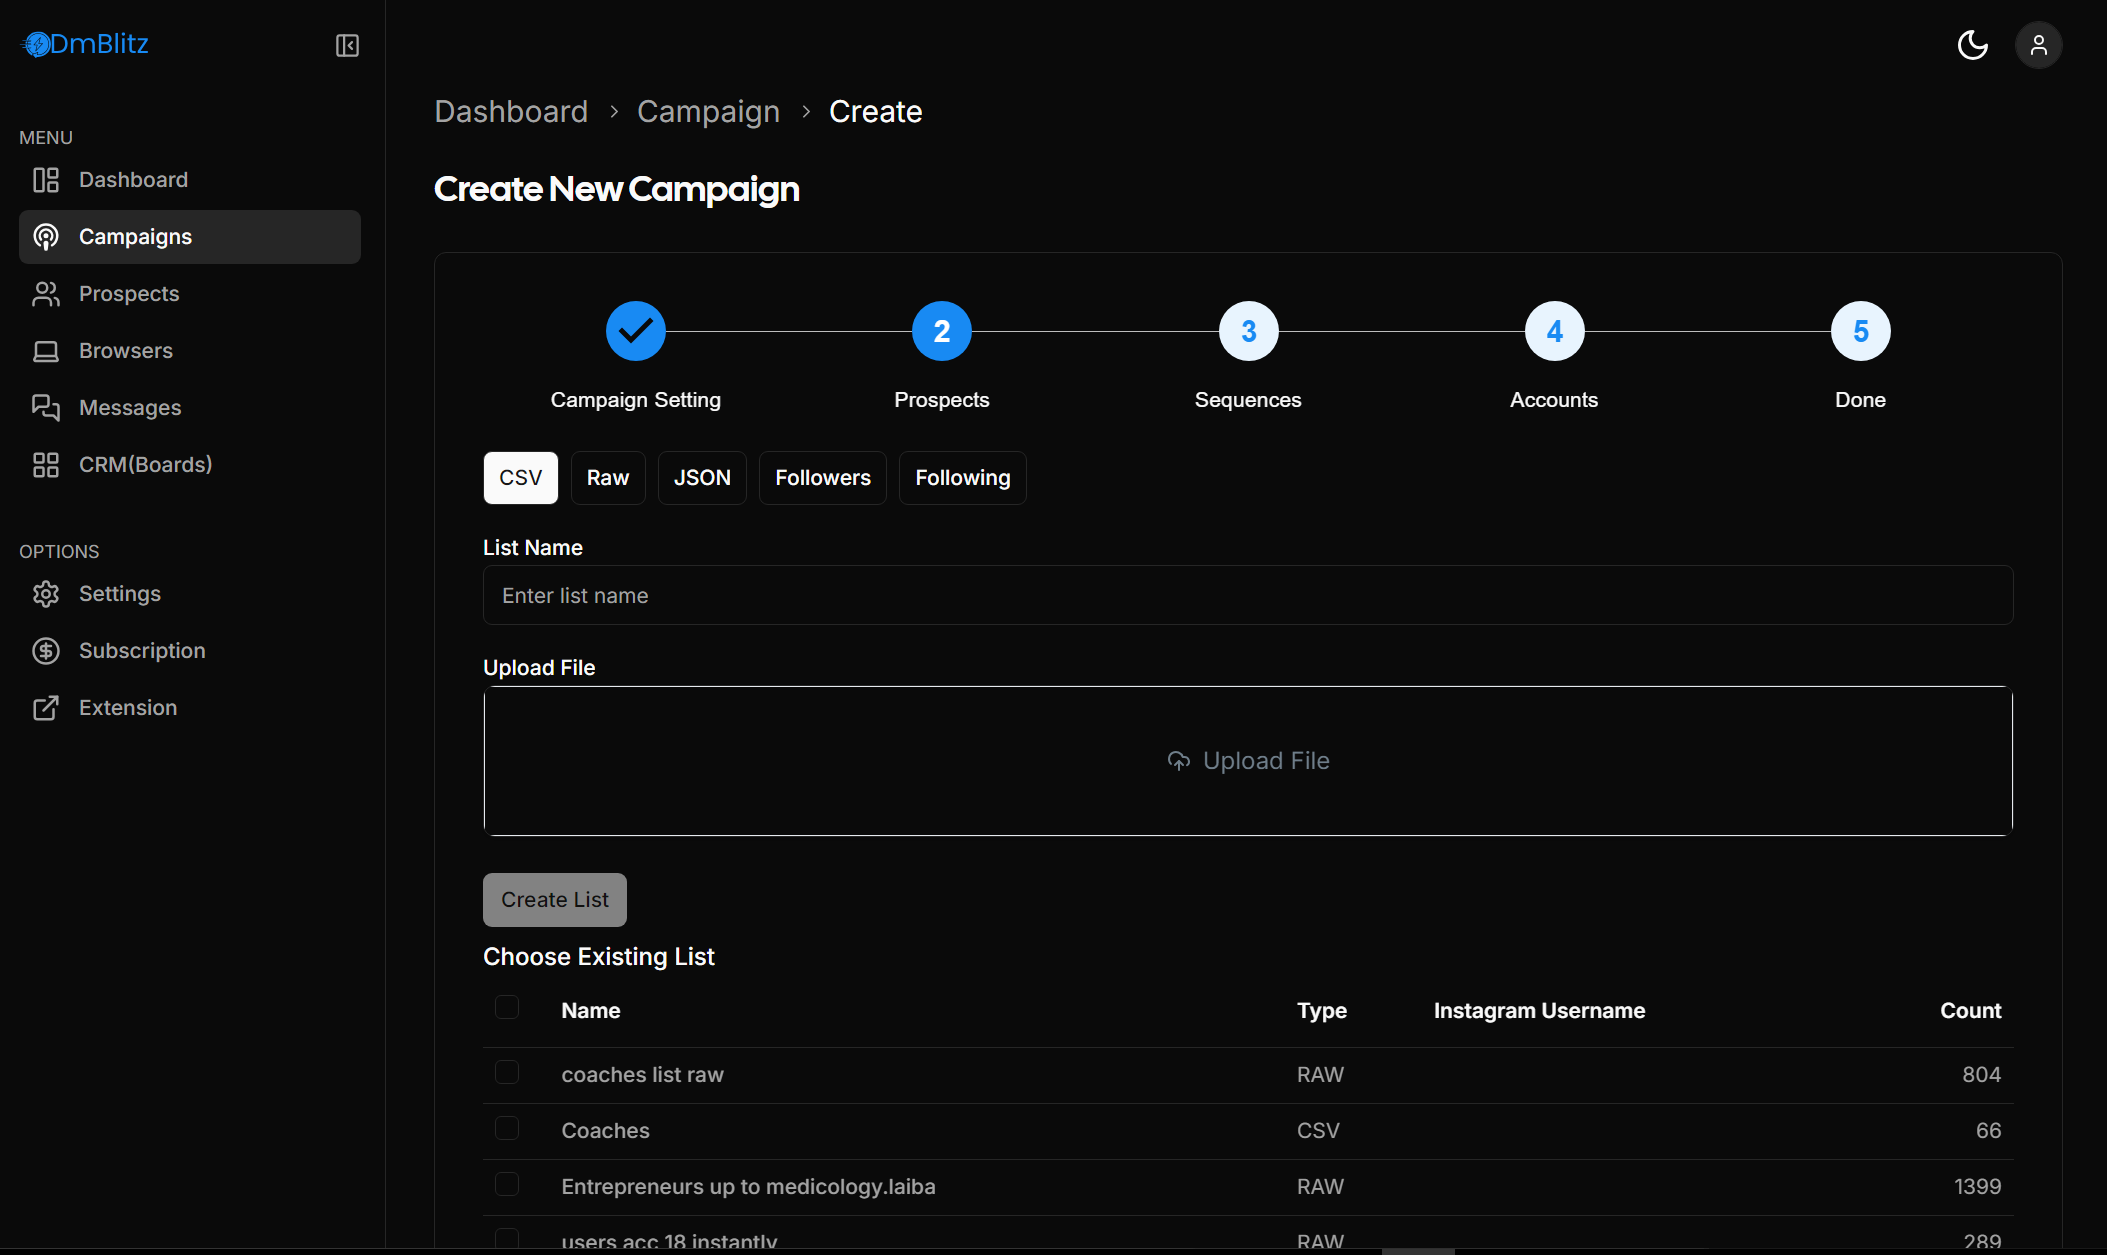Click 'Entrepreneurs up to medicology.laiba' list name

coord(748,1187)
